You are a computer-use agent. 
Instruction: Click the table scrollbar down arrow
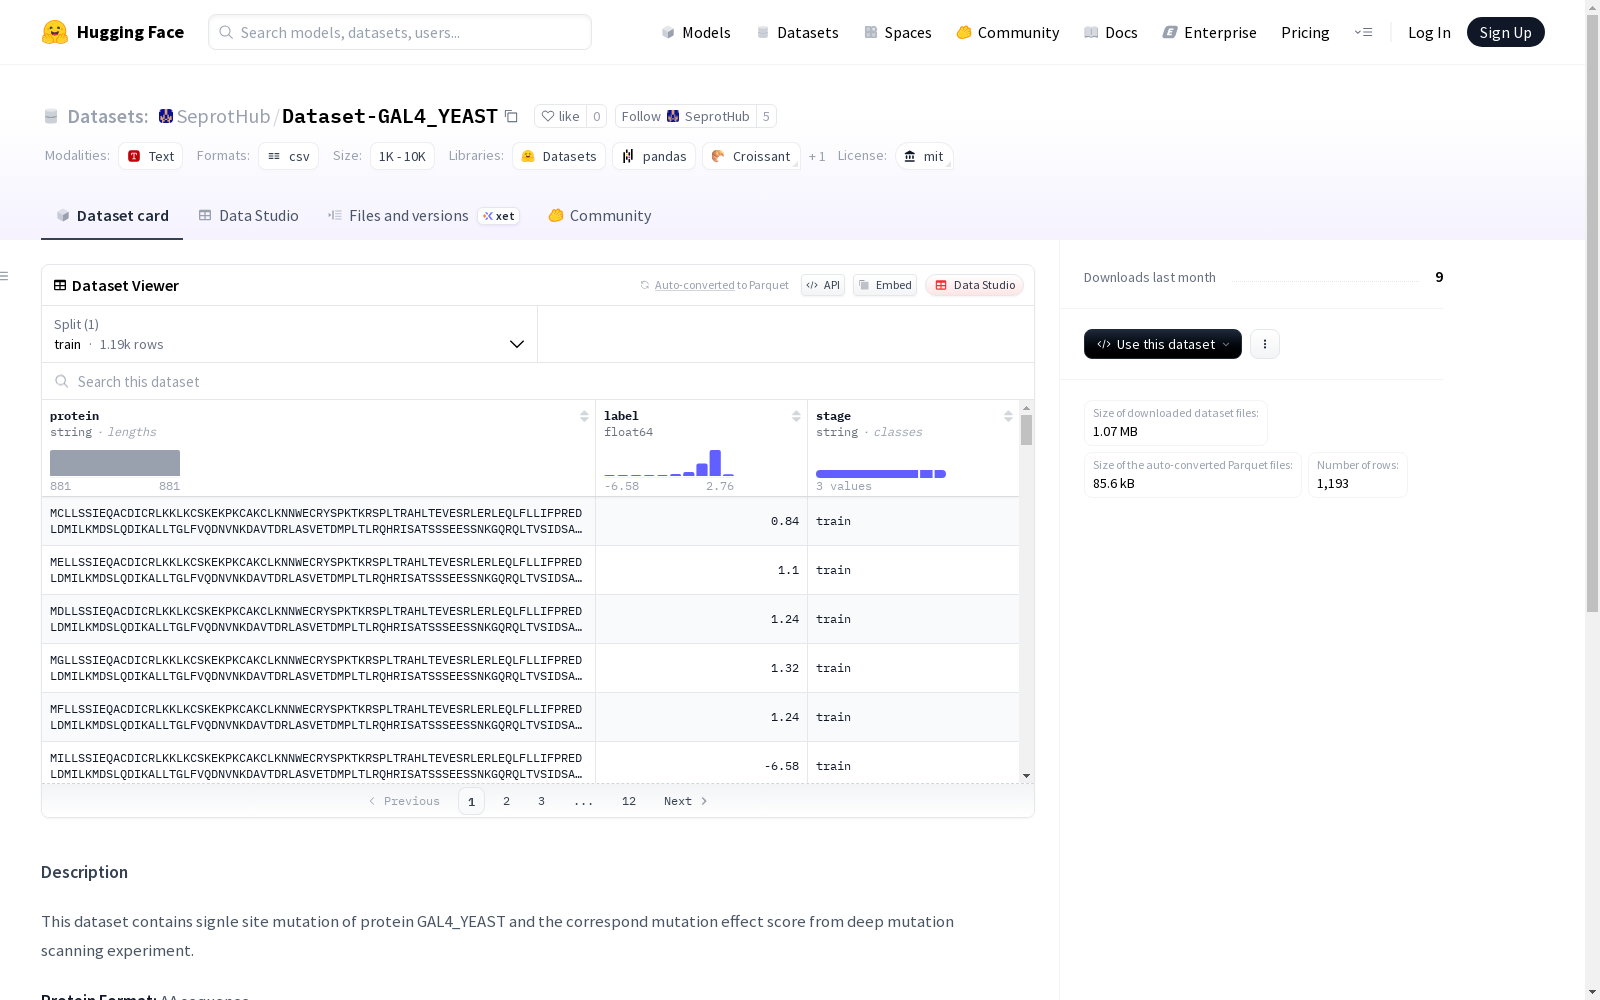[x=1026, y=776]
